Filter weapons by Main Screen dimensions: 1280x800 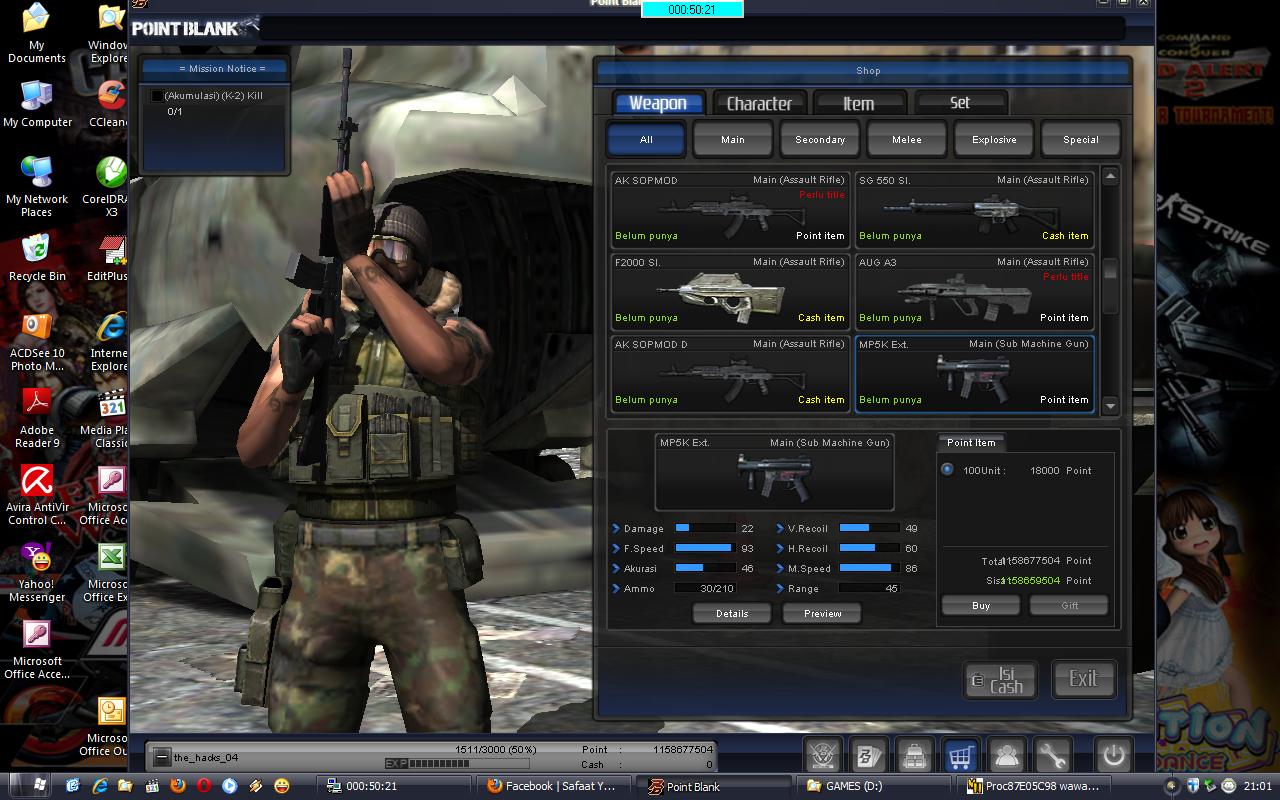(733, 140)
